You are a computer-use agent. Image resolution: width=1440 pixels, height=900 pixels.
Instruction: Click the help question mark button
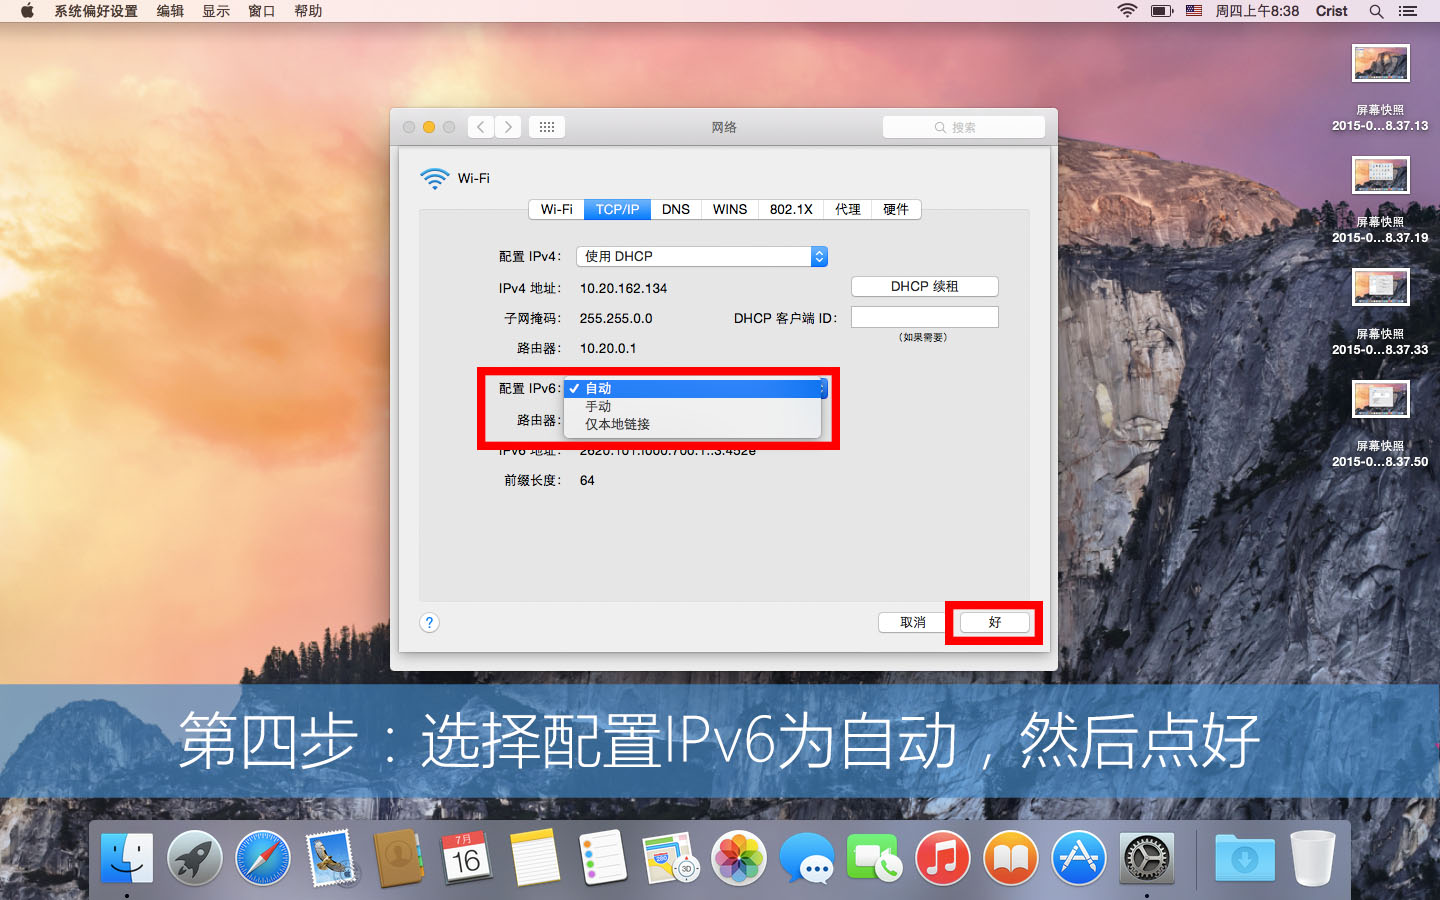429,622
